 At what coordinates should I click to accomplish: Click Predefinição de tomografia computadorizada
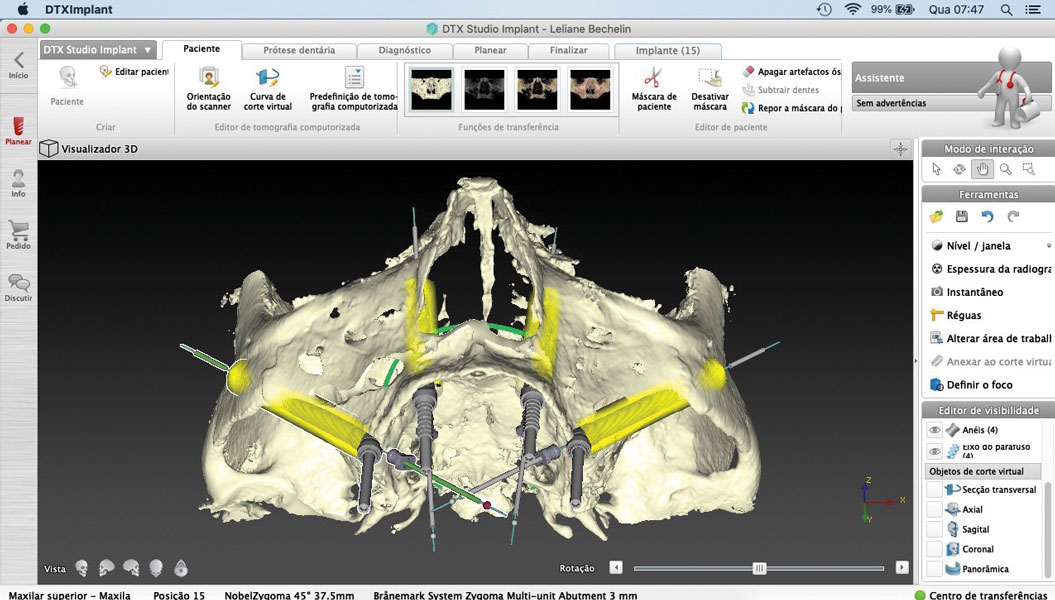click(352, 88)
